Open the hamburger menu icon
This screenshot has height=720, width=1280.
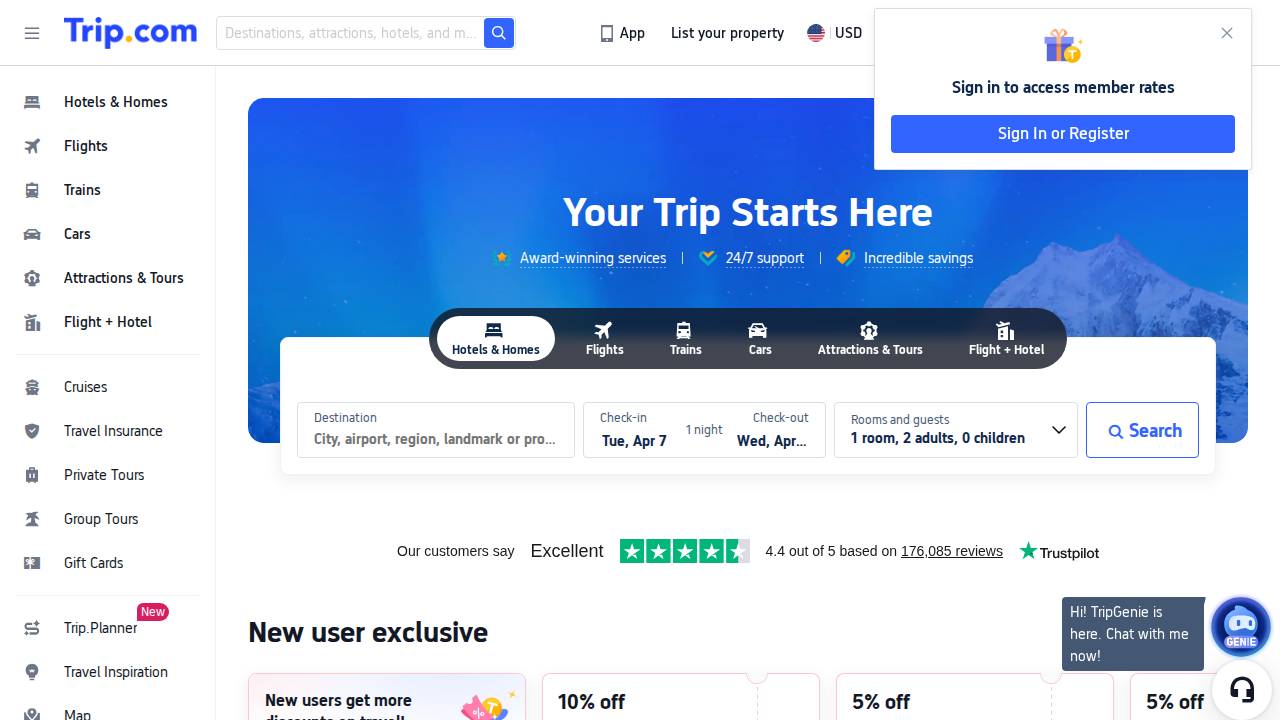point(32,33)
